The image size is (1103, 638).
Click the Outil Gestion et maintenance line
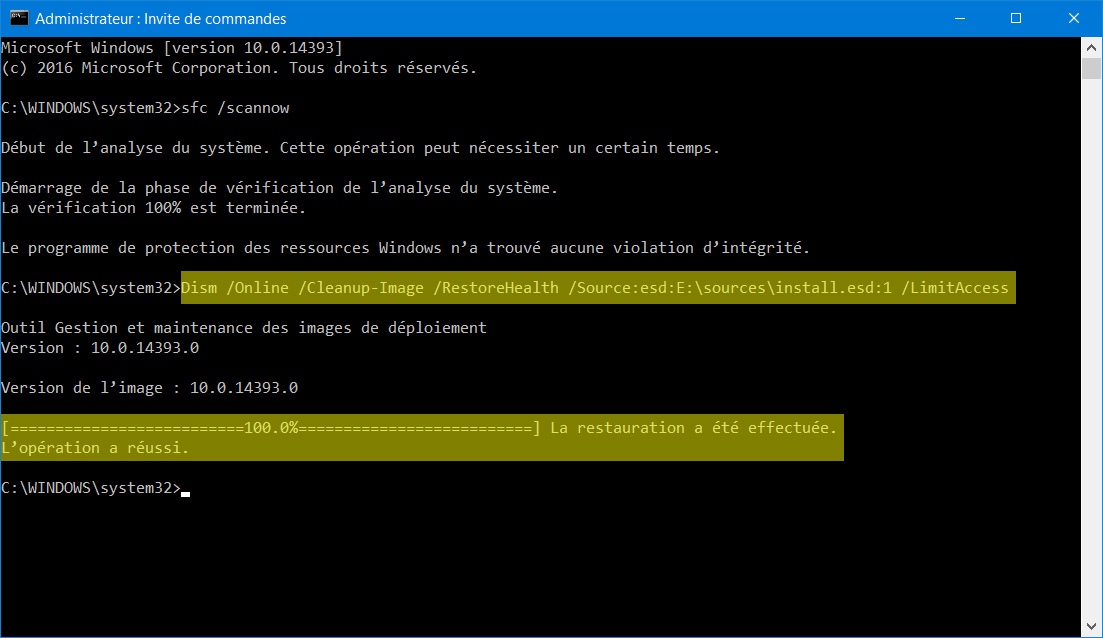tap(244, 328)
